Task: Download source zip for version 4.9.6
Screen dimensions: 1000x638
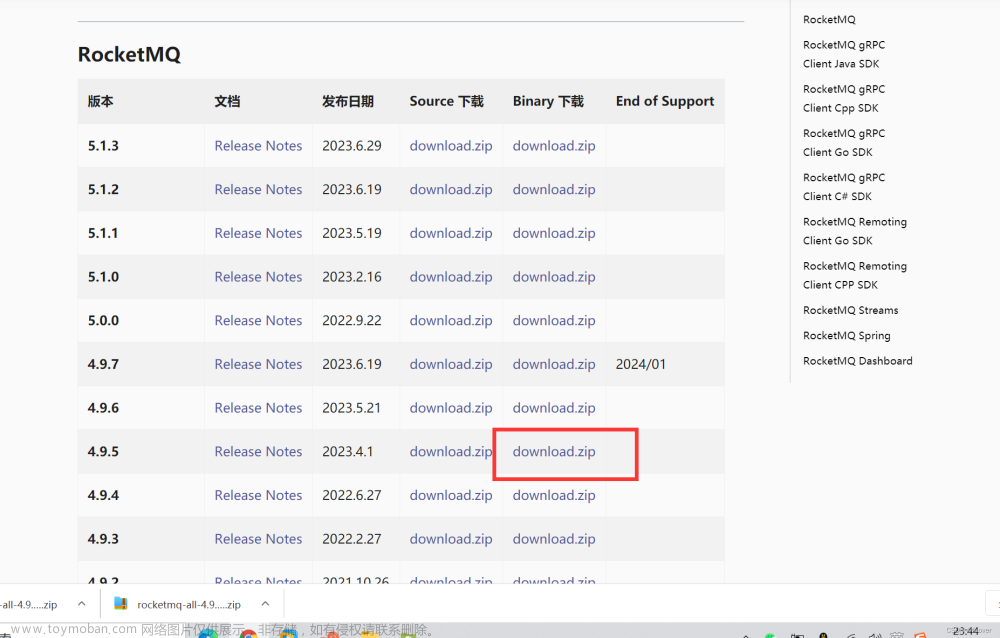Action: tap(451, 408)
